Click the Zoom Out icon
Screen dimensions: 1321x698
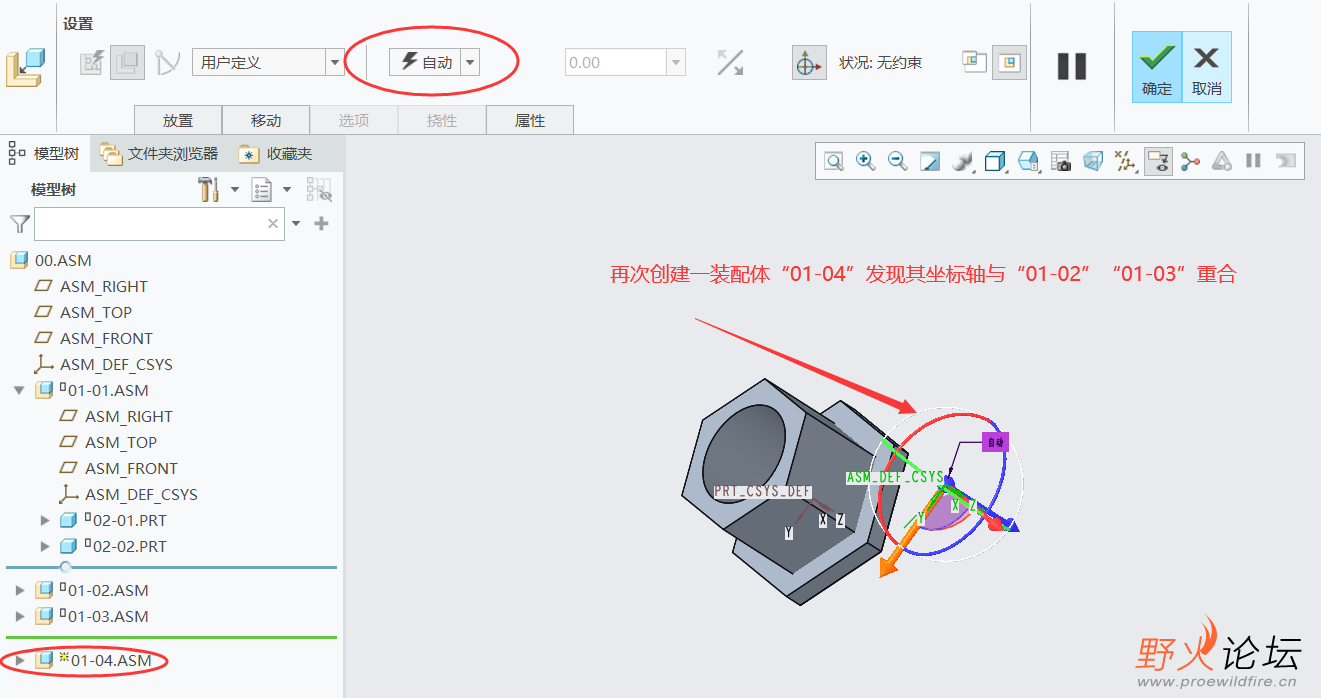[x=898, y=161]
